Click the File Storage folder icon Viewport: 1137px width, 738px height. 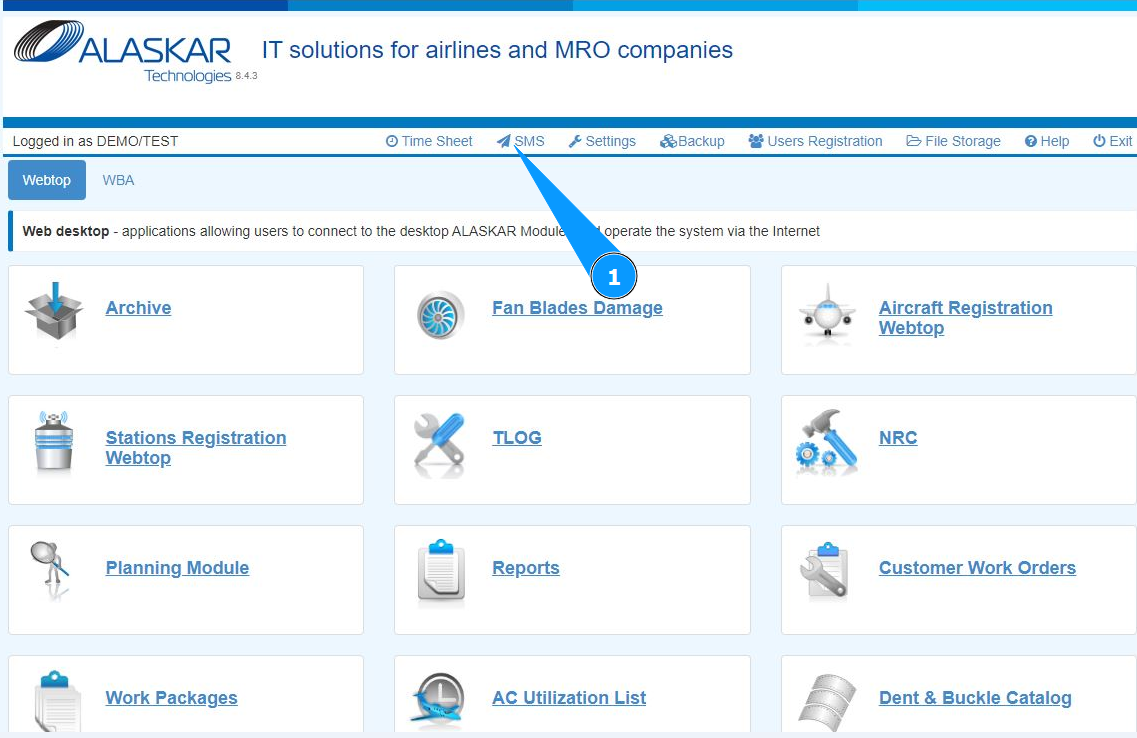click(914, 141)
